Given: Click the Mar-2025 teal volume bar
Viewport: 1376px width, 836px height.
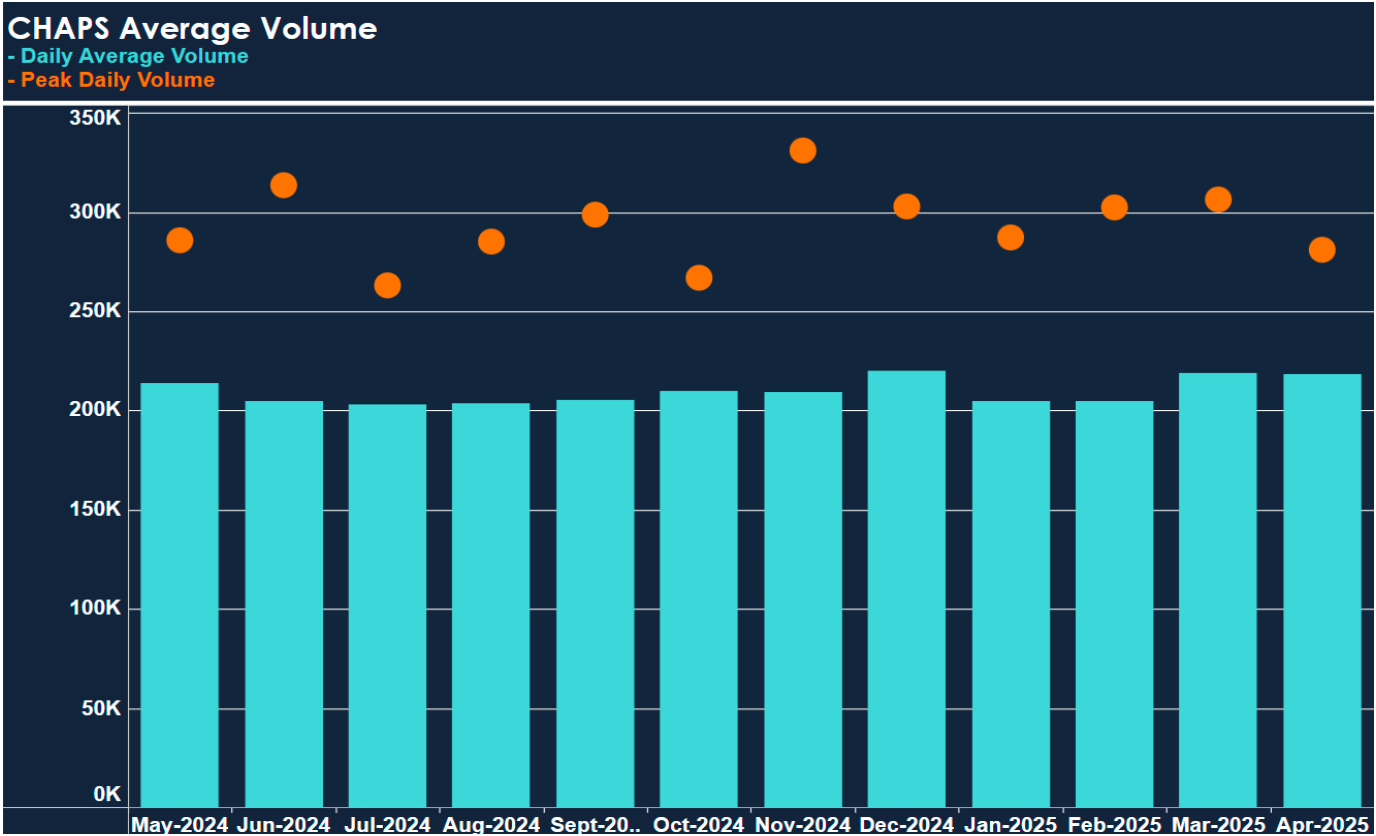Looking at the screenshot, I should coord(1218,590).
